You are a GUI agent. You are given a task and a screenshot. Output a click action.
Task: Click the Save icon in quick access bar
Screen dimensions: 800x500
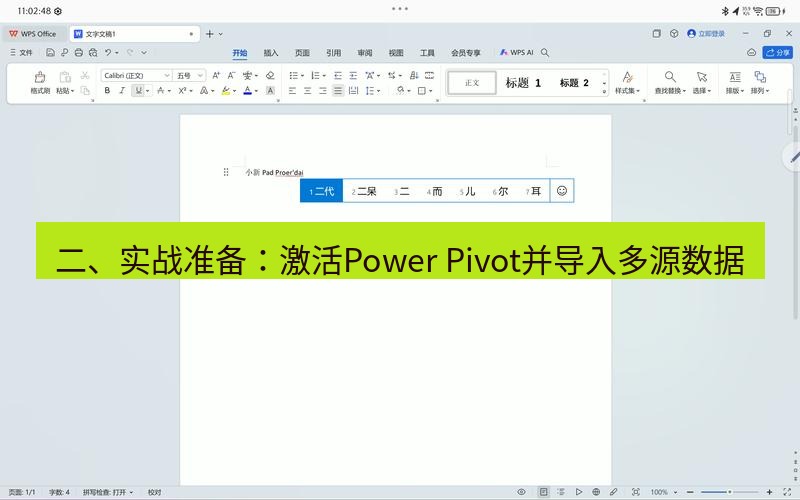pyautogui.click(x=50, y=52)
